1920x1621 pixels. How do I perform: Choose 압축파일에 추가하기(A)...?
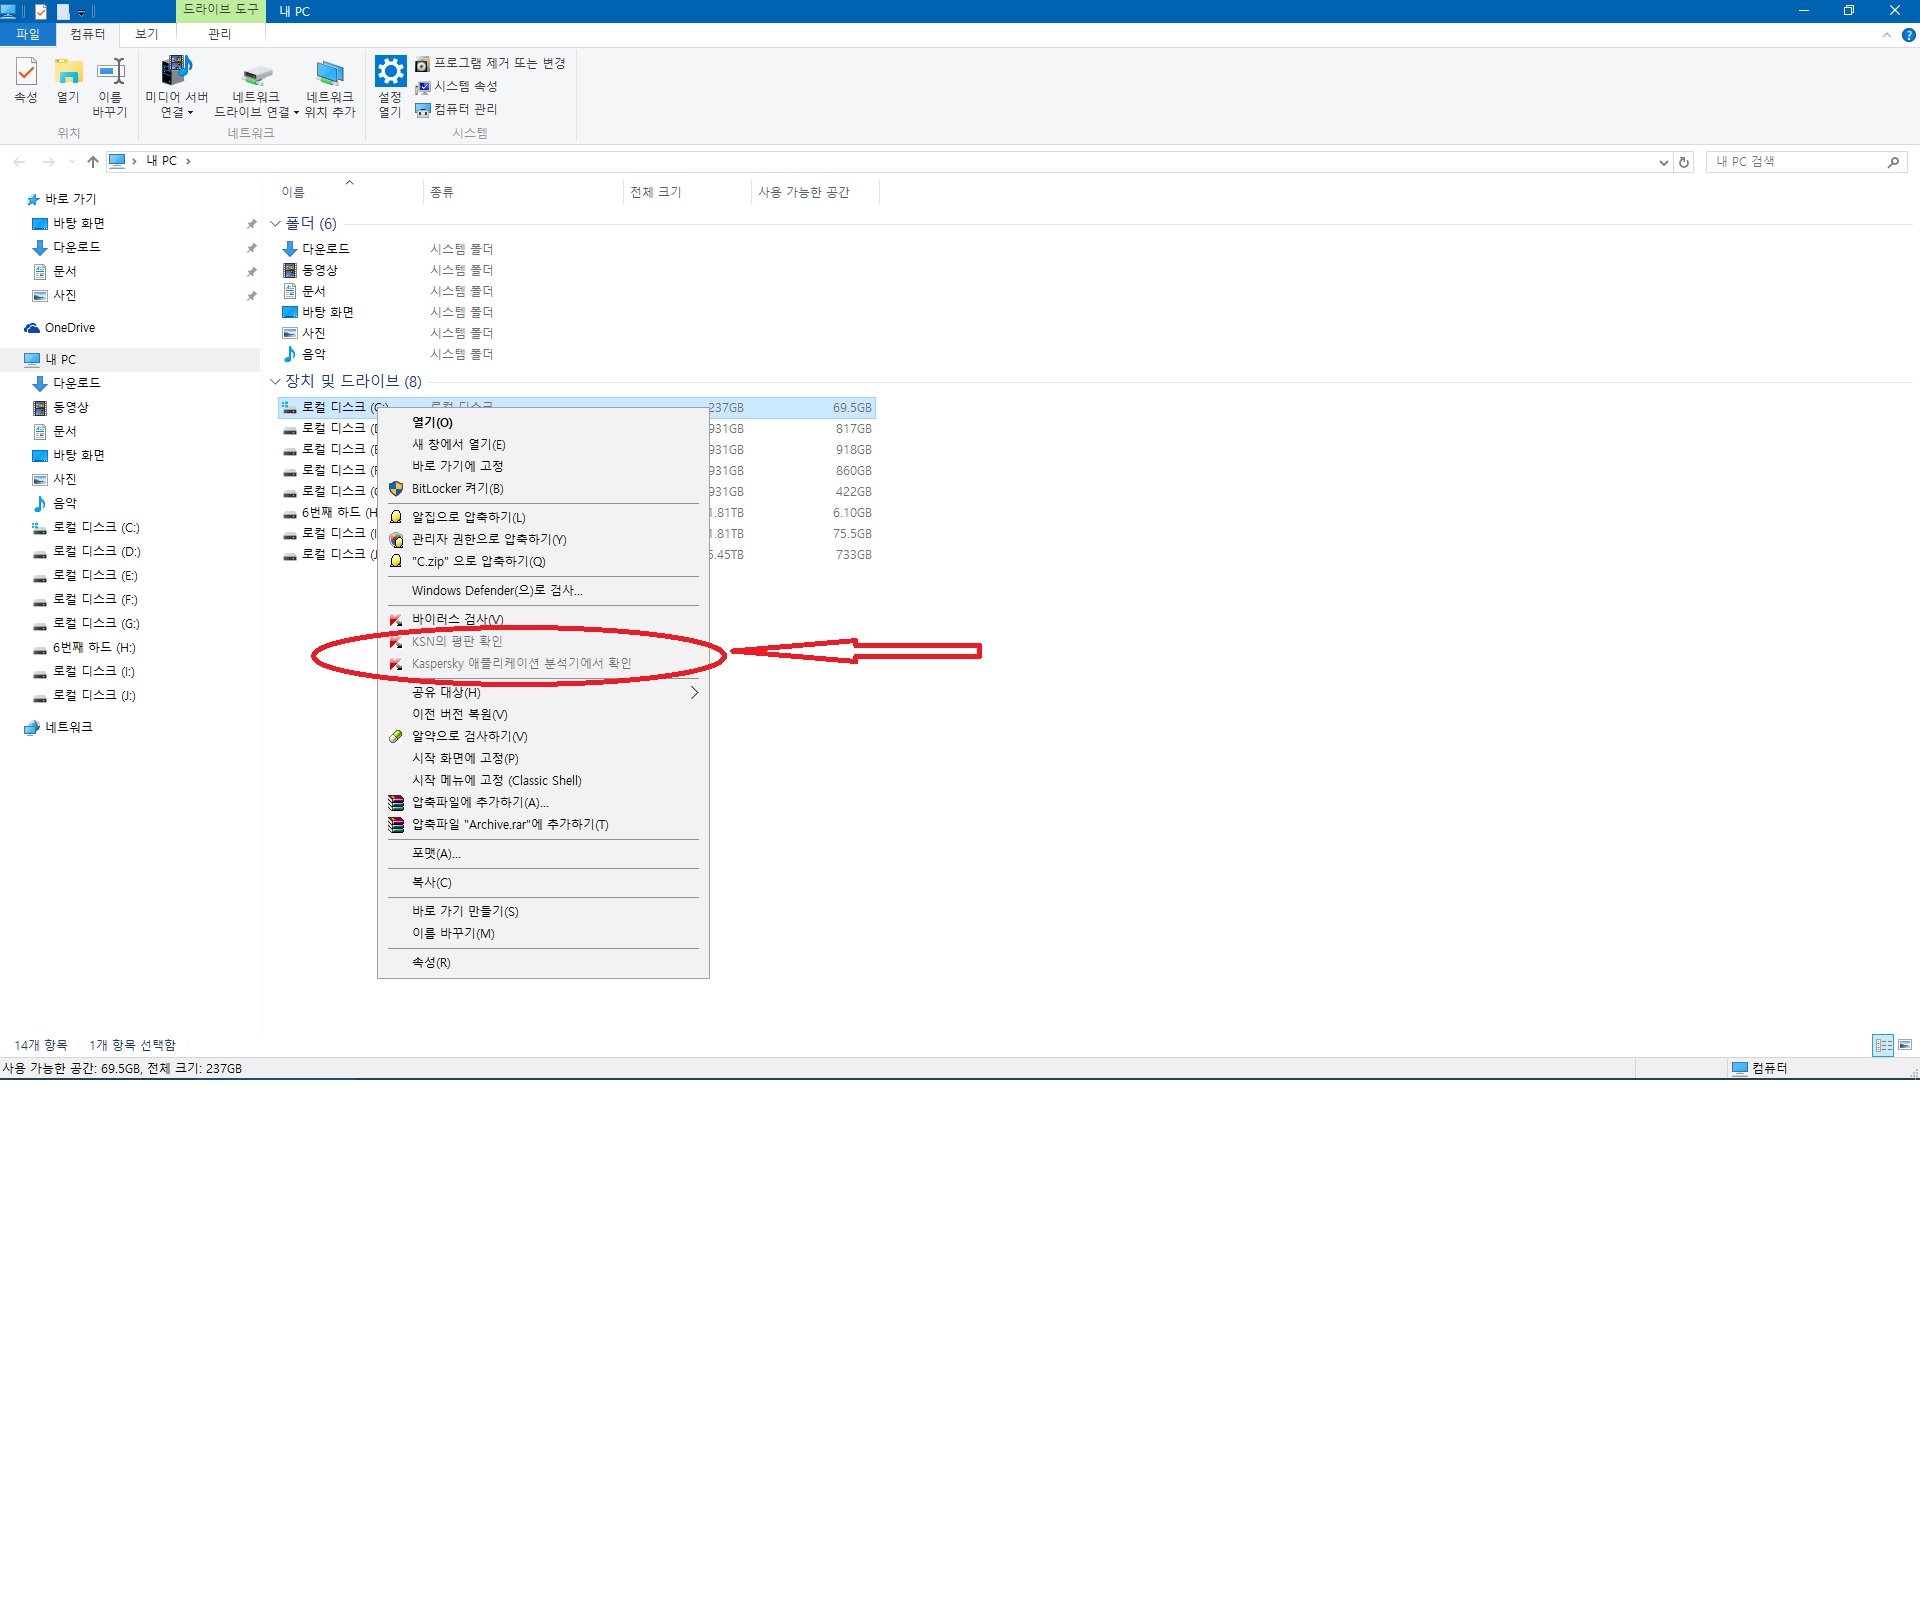[543, 803]
